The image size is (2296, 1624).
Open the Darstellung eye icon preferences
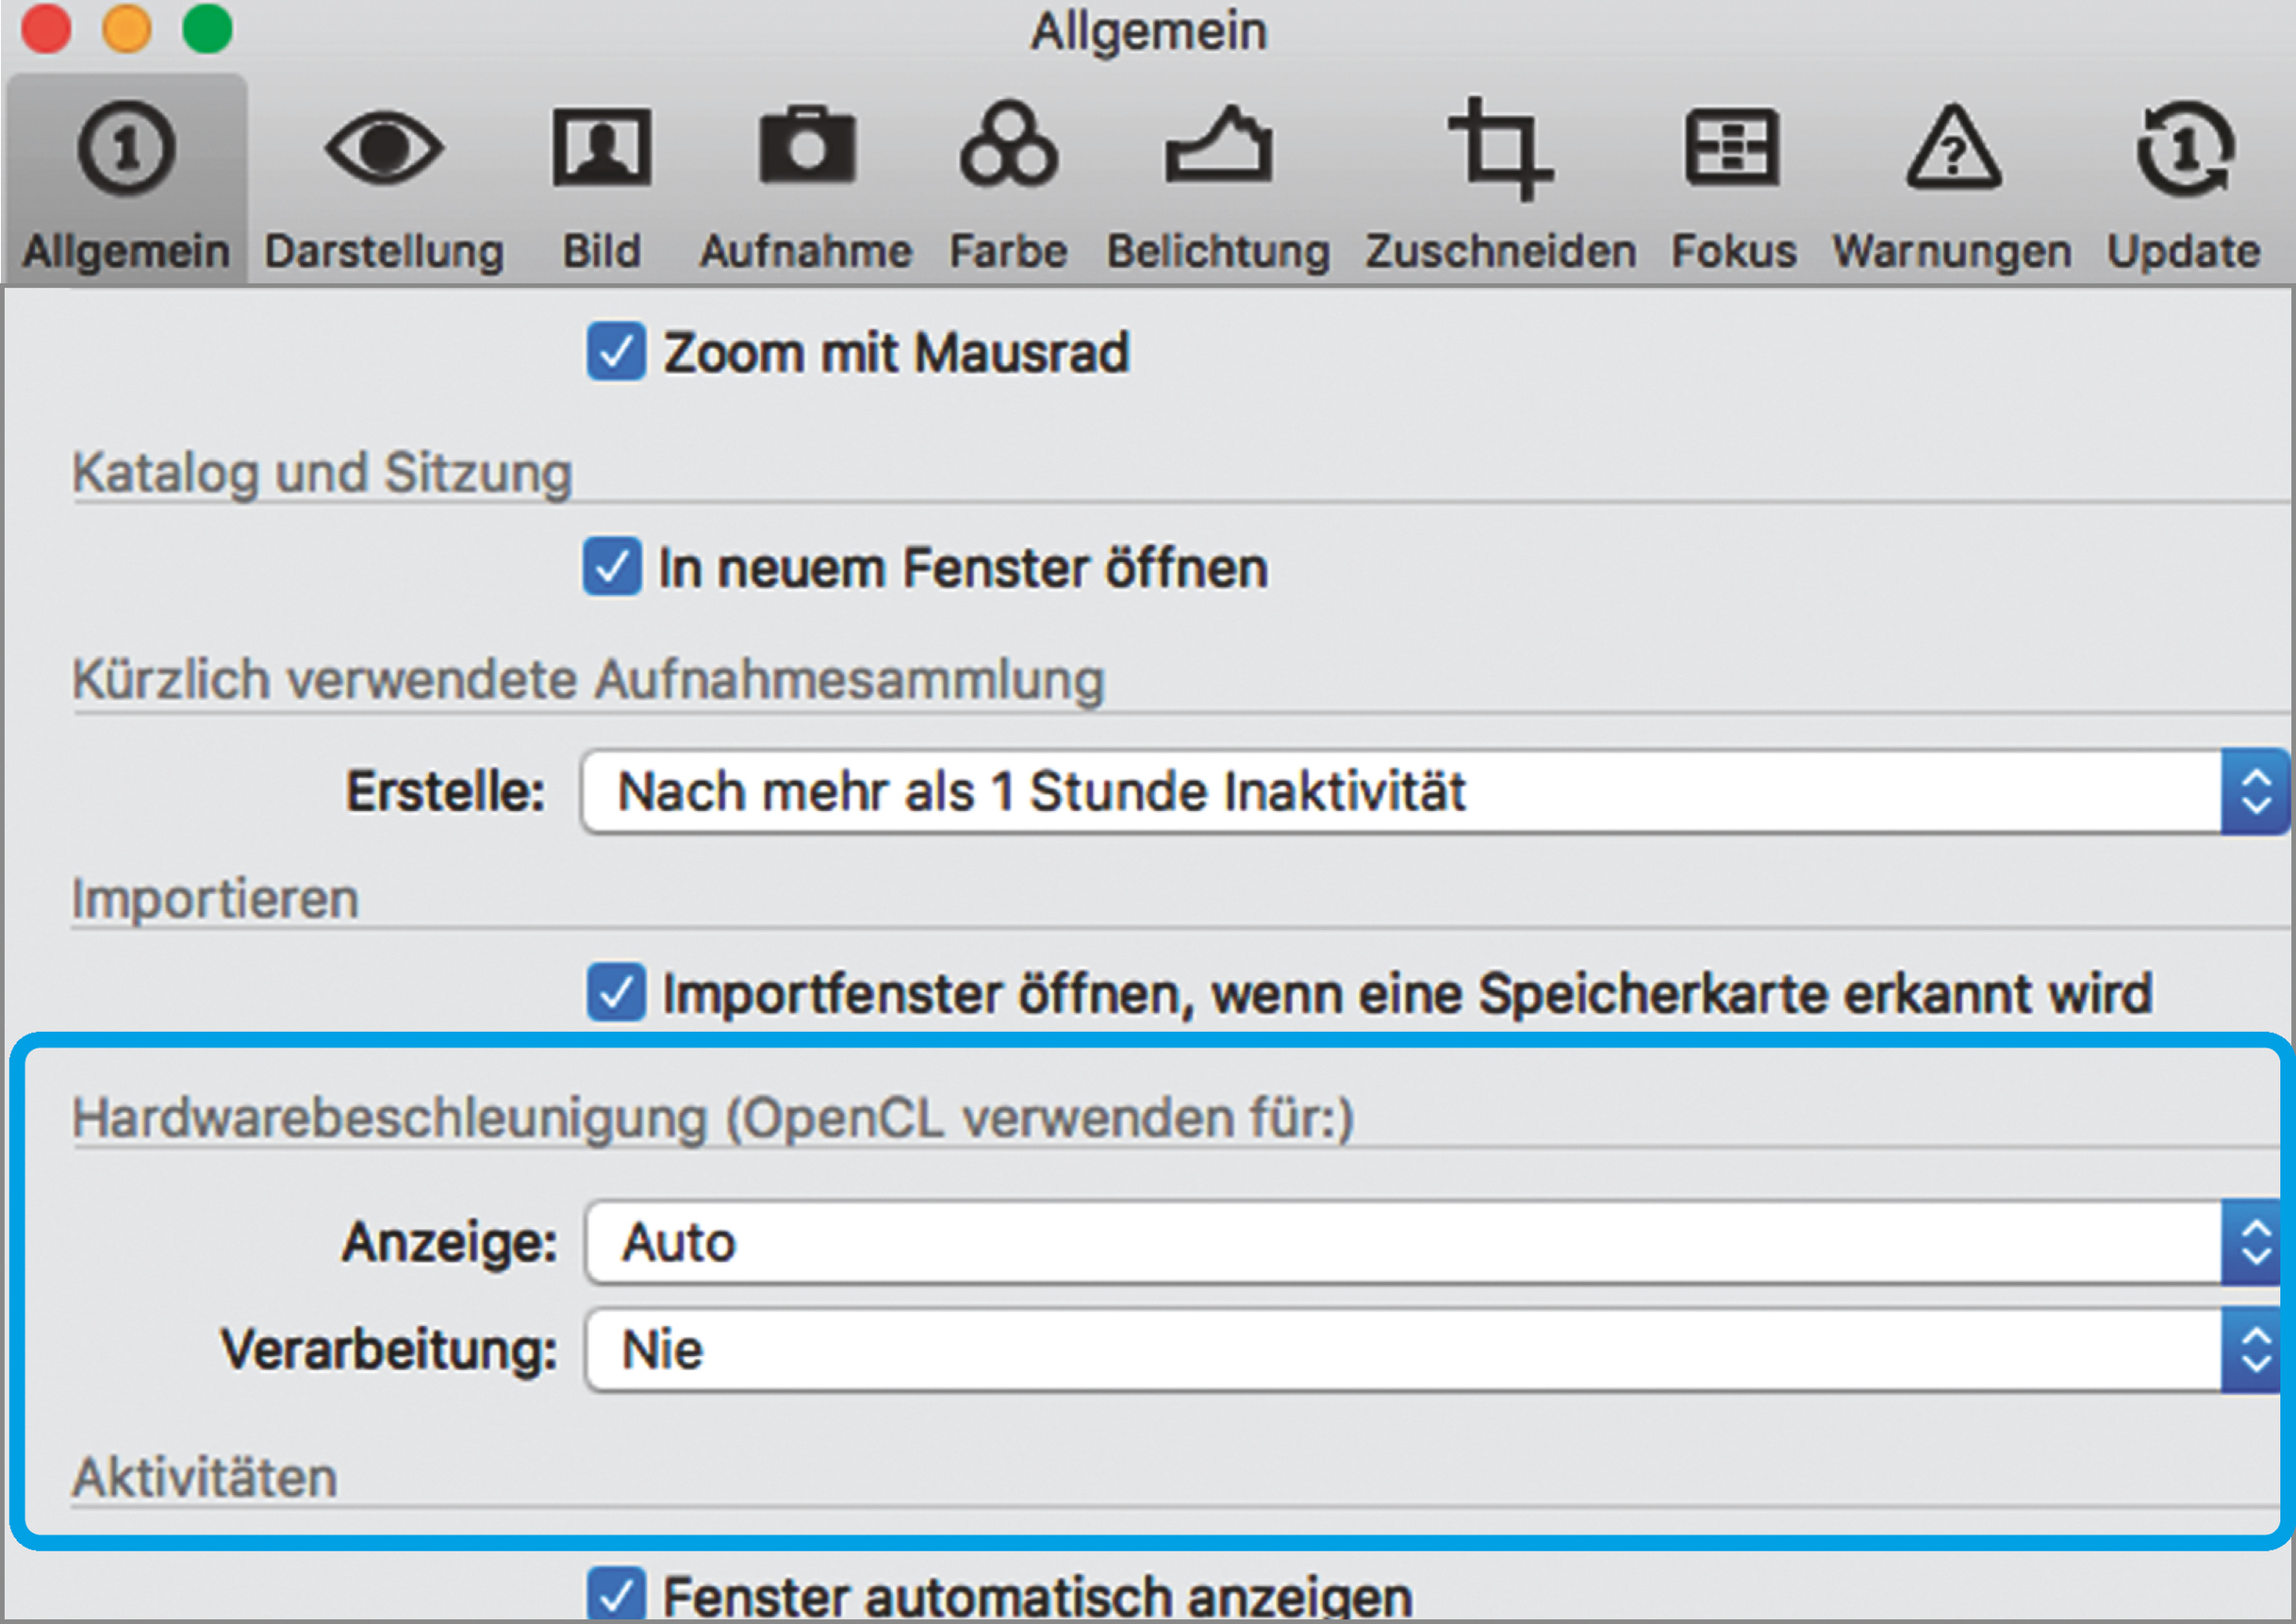coord(384,148)
